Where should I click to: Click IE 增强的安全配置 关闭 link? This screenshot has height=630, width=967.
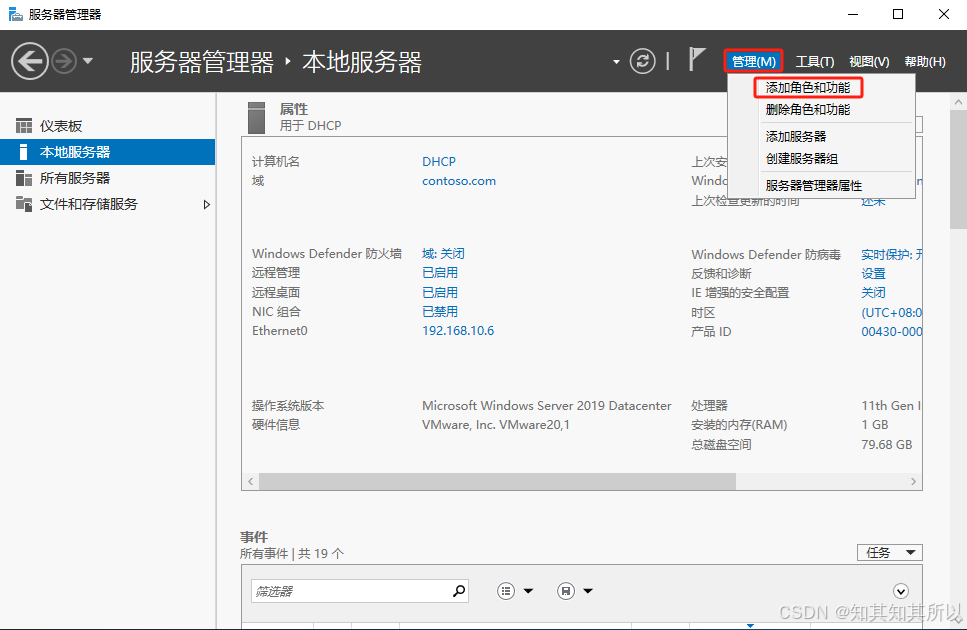point(873,292)
